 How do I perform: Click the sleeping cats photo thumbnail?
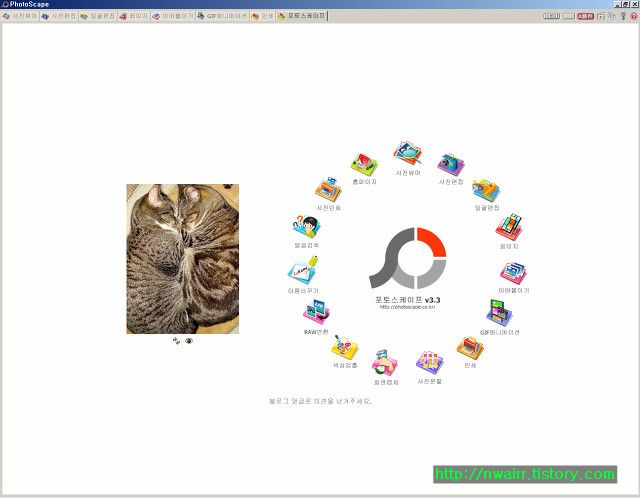(182, 259)
